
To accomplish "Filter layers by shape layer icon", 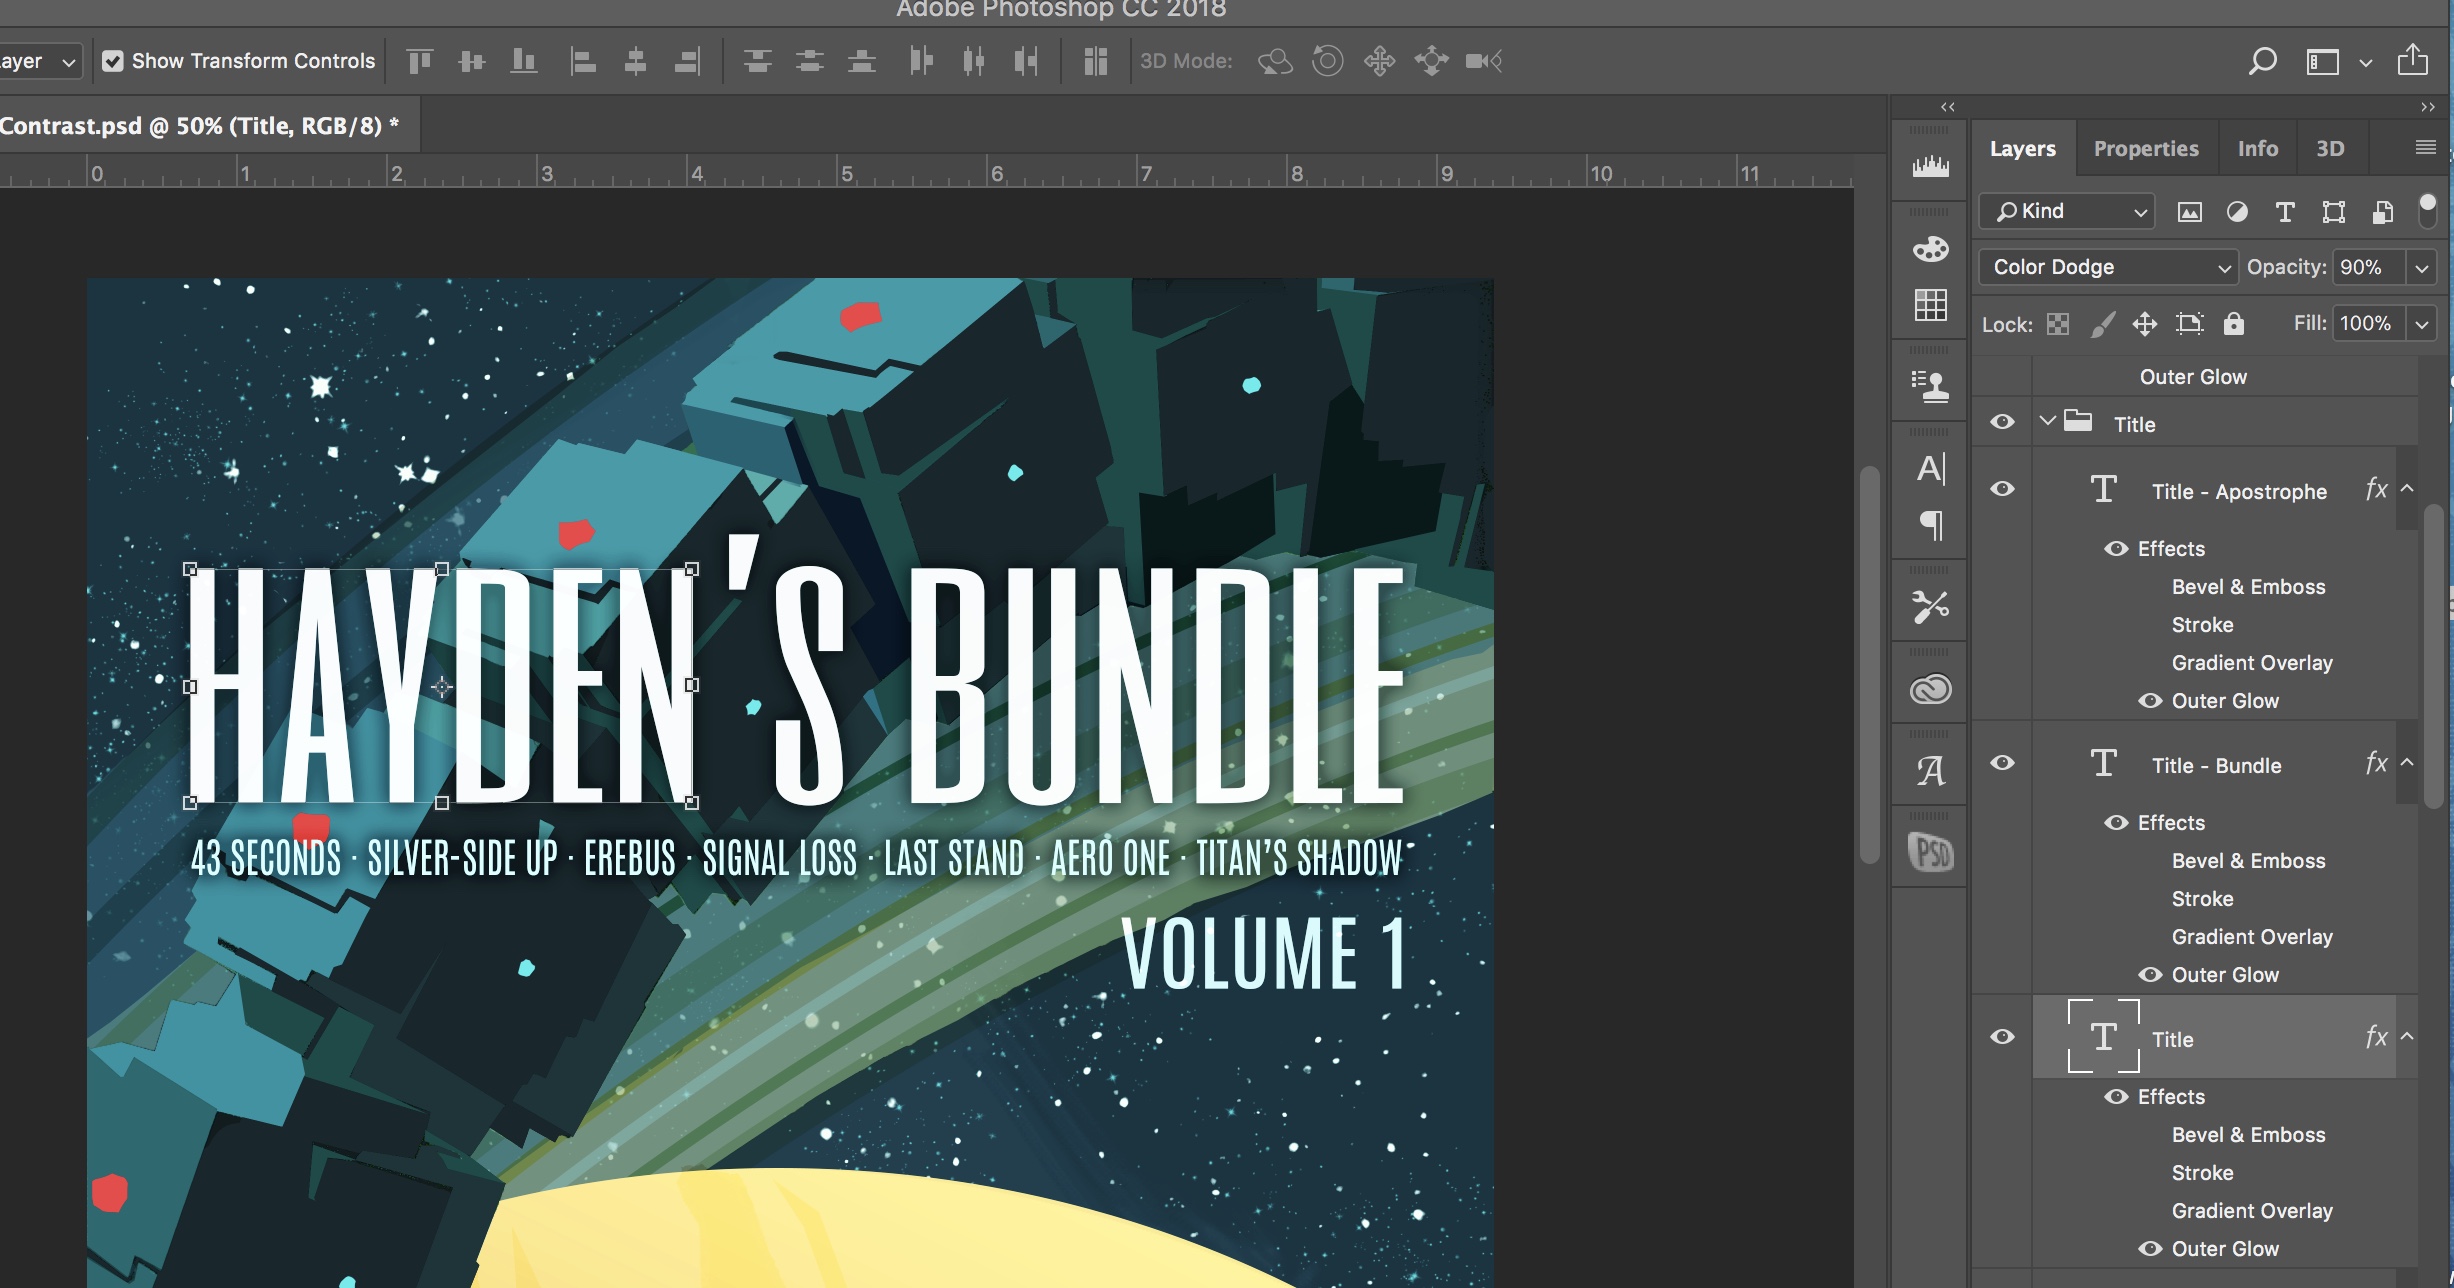I will [2333, 212].
